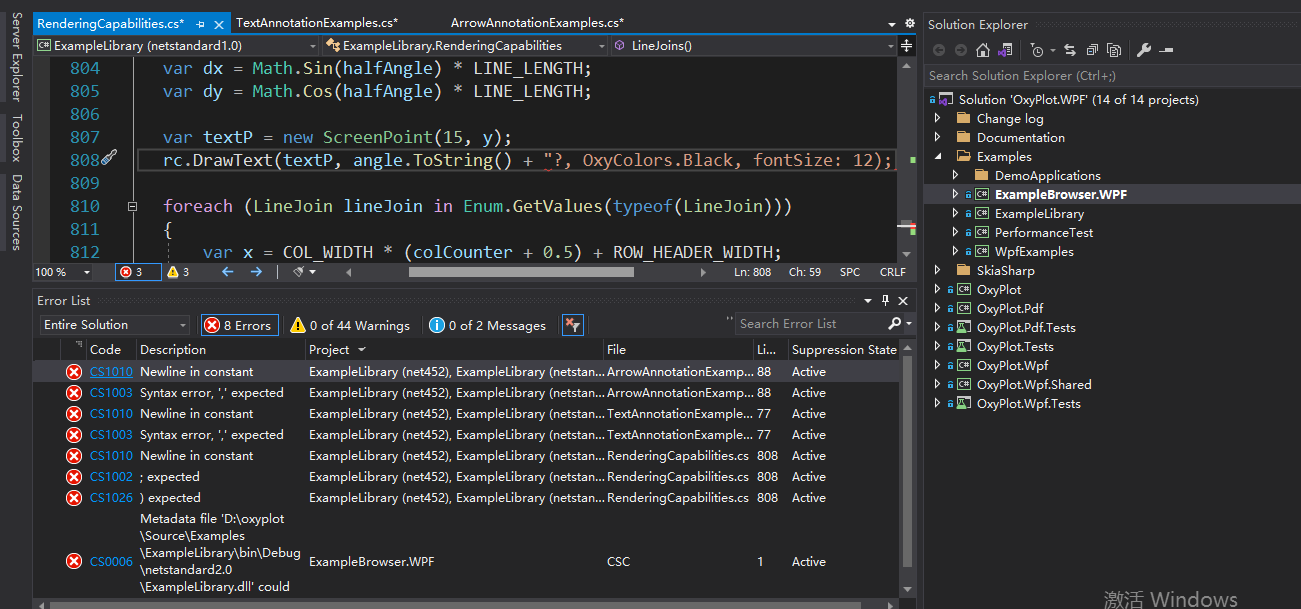Toggle the 8 Errors filter
This screenshot has width=1301, height=609.
(239, 325)
